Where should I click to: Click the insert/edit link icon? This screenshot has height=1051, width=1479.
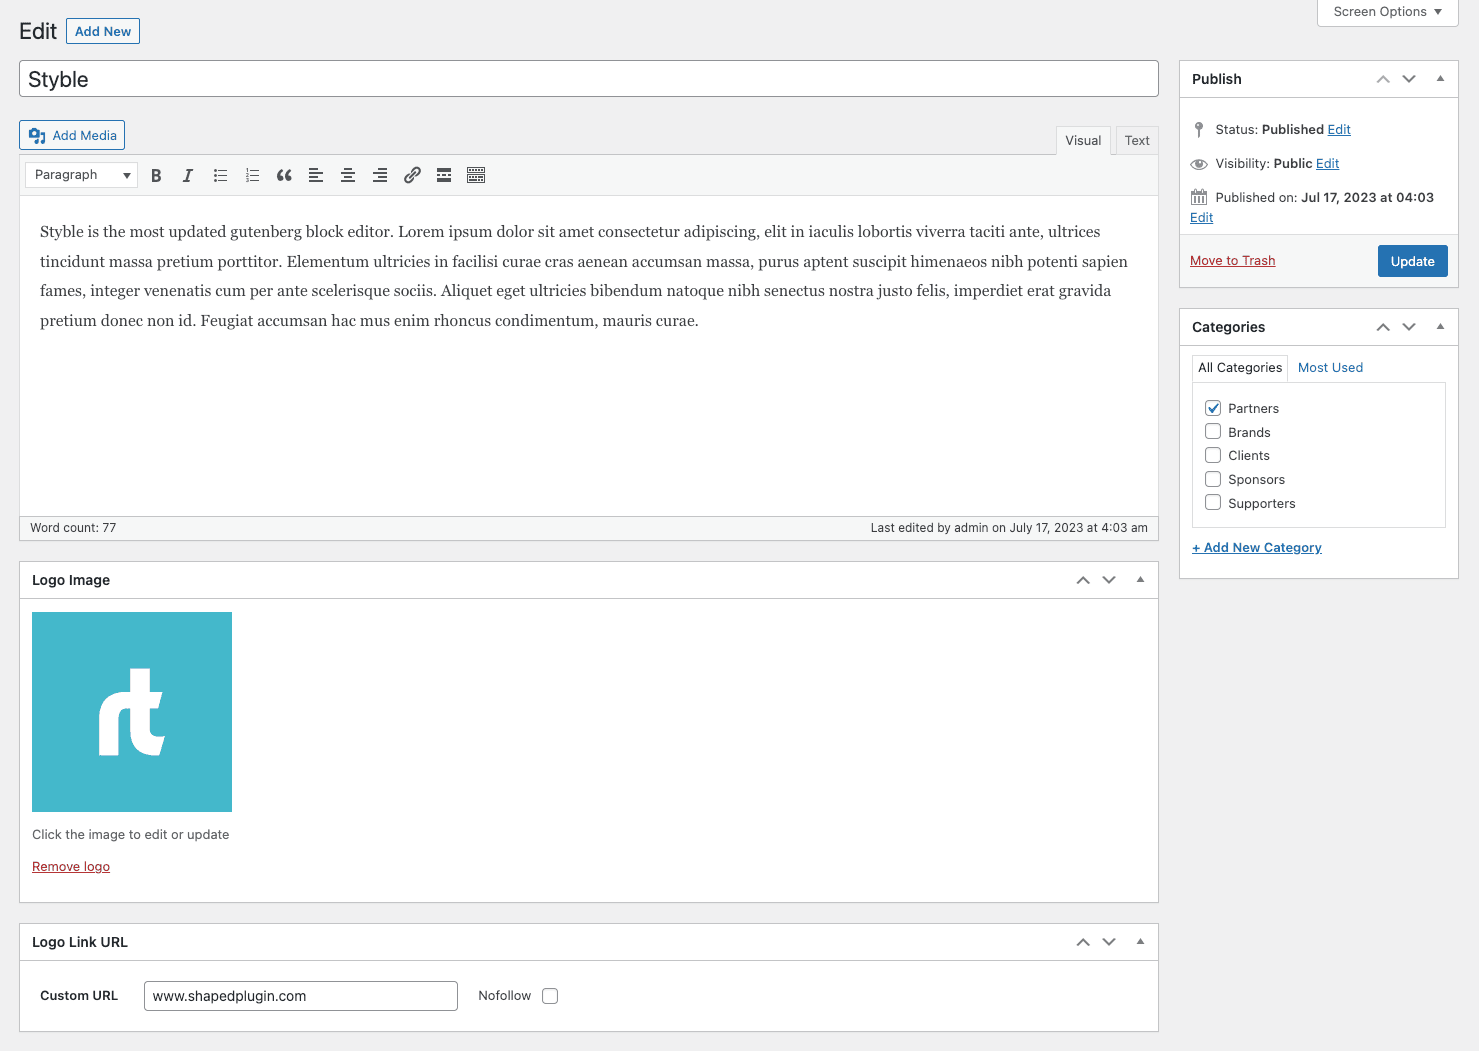(412, 175)
